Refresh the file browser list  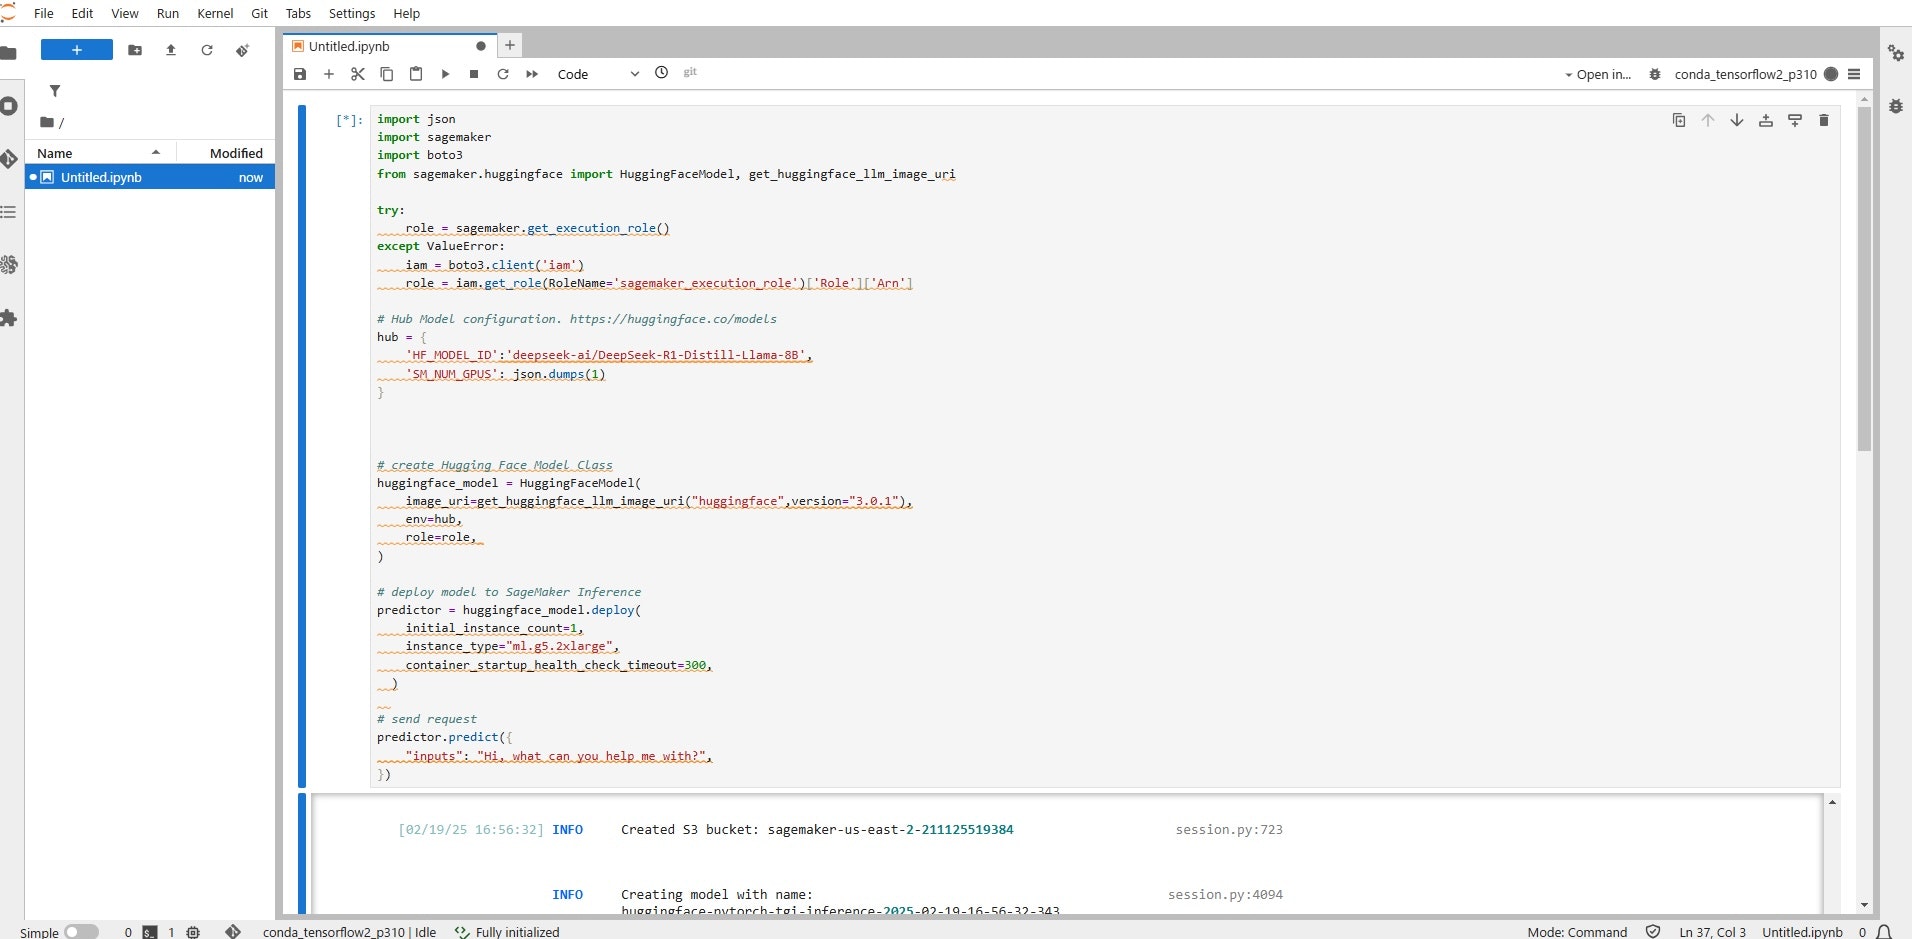coord(207,50)
